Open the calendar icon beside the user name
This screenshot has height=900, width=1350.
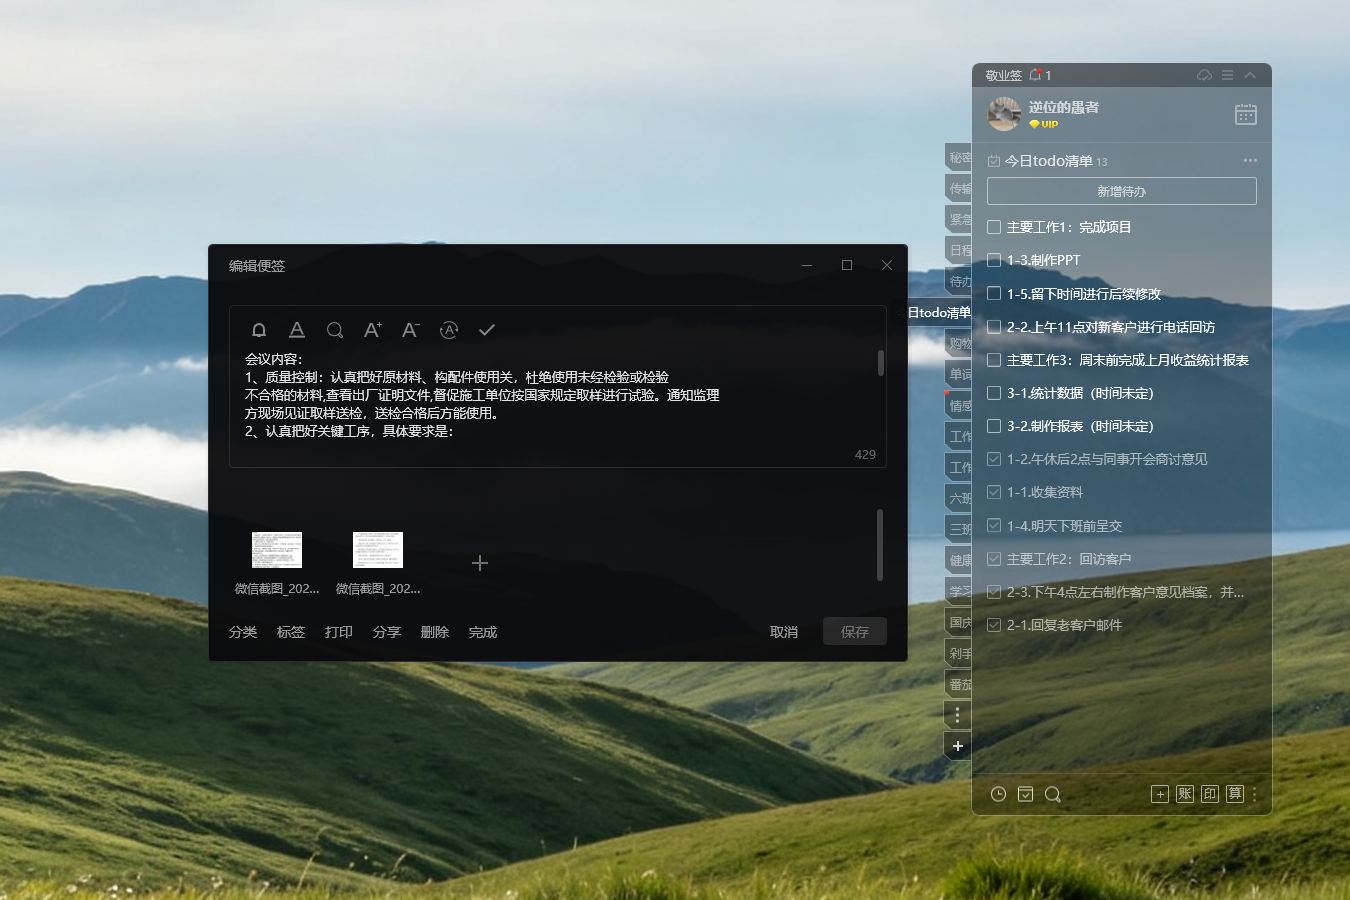[1246, 114]
